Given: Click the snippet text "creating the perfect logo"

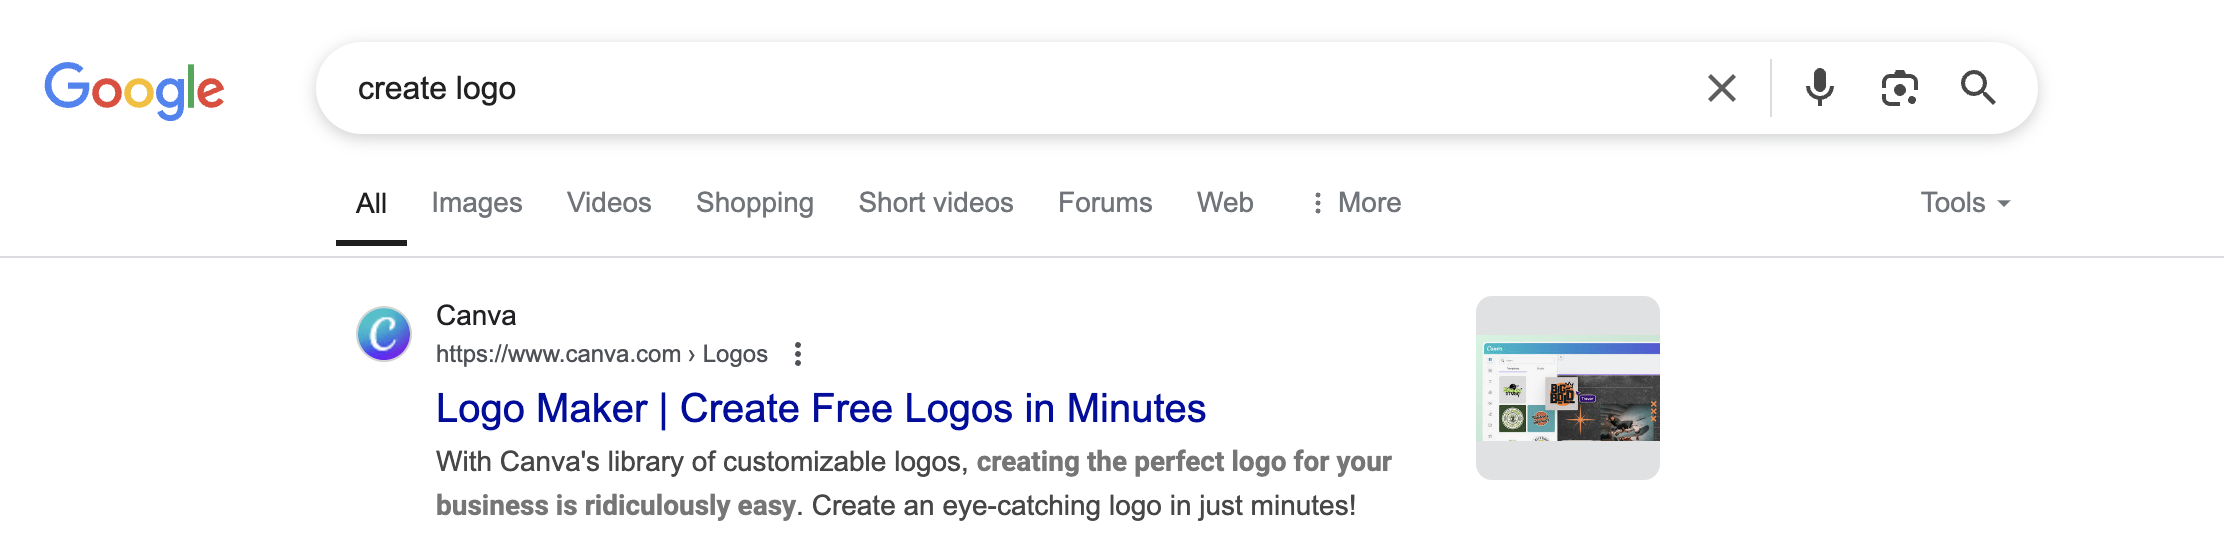Looking at the screenshot, I should point(1132,462).
